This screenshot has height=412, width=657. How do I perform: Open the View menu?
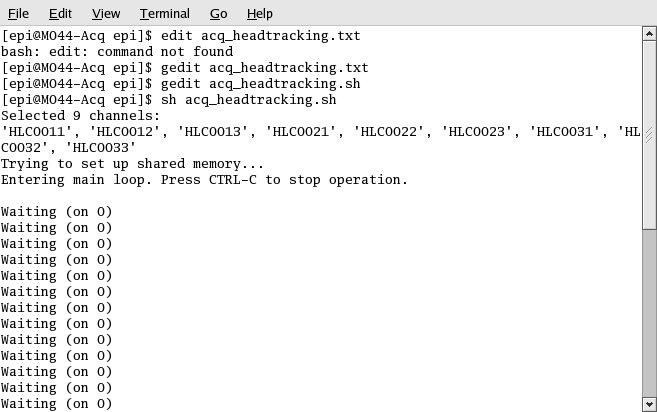point(105,14)
